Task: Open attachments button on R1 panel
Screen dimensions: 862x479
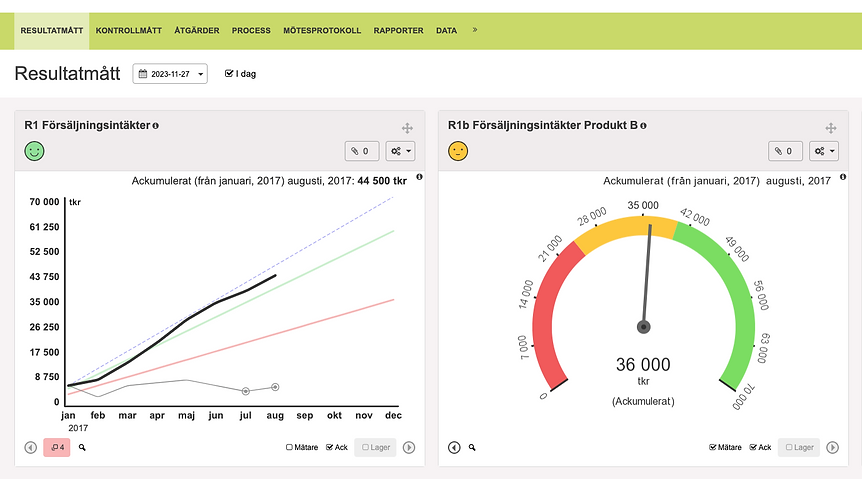Action: click(x=362, y=151)
